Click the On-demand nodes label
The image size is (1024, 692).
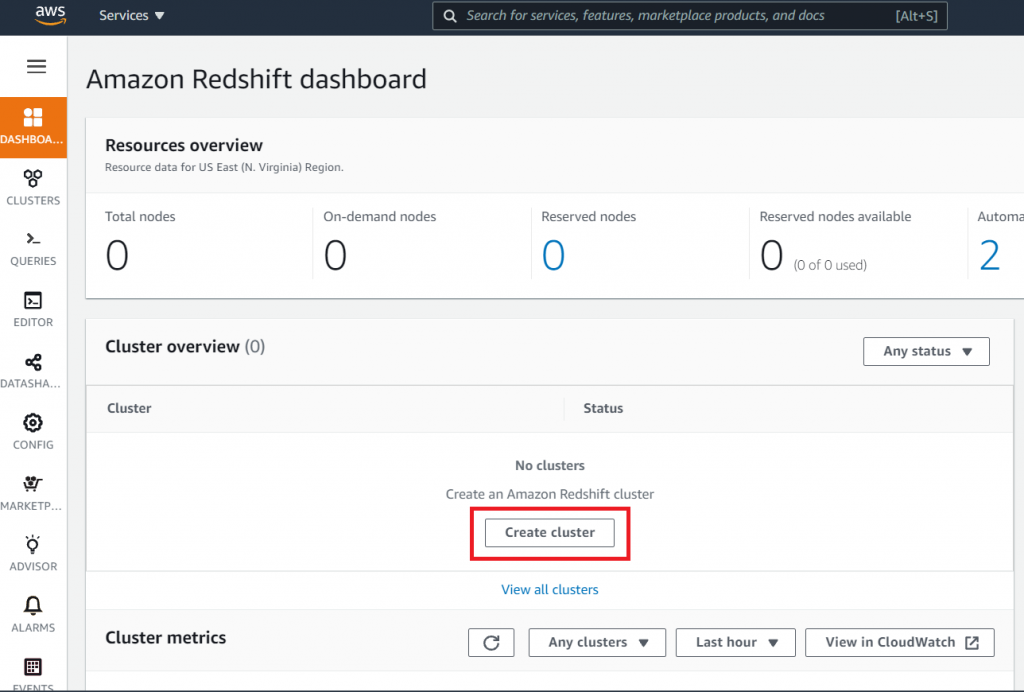click(x=379, y=217)
